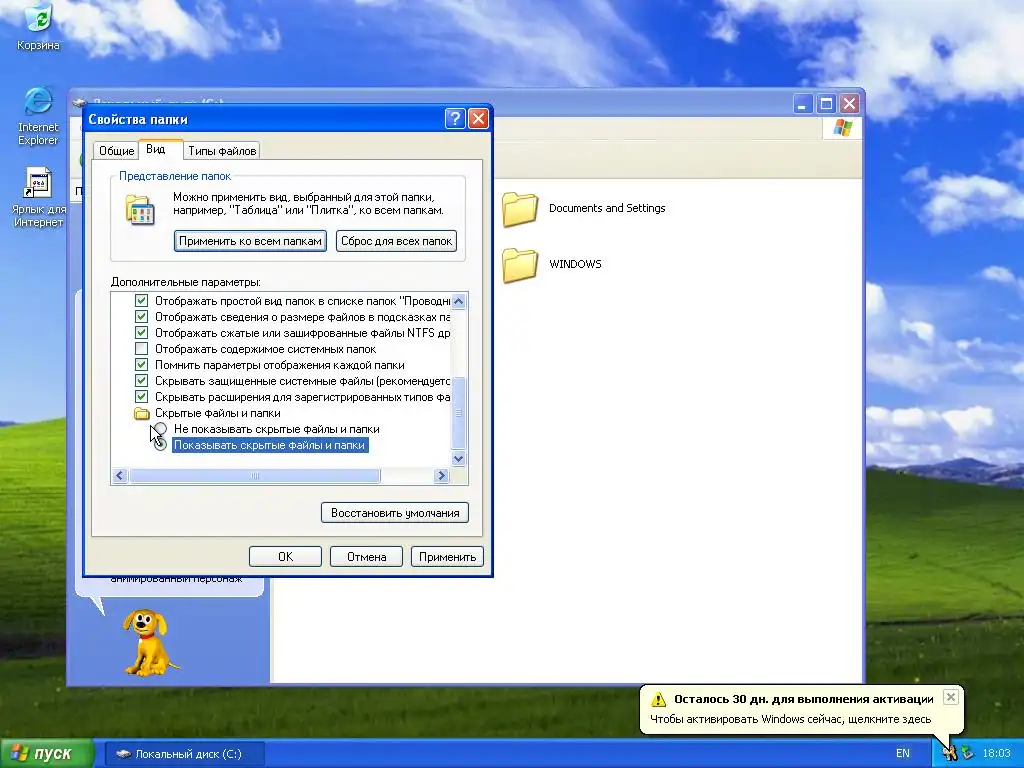Open the Пуск start menu
1024x768 pixels.
pos(46,754)
